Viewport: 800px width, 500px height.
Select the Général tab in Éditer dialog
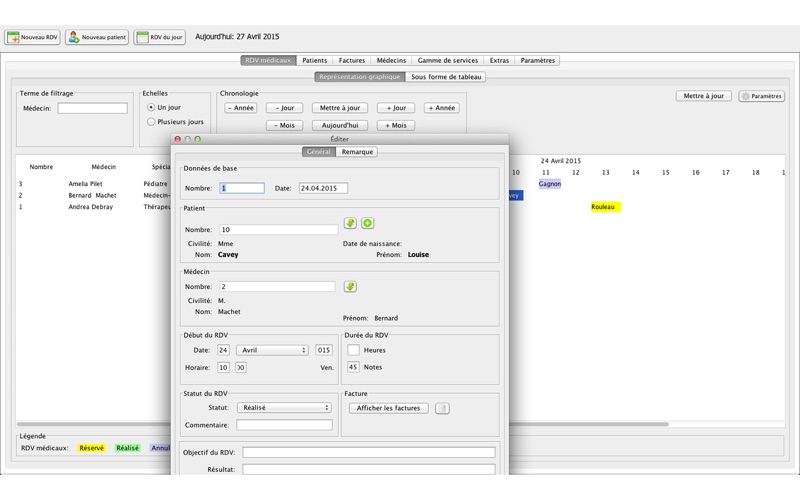coord(319,152)
